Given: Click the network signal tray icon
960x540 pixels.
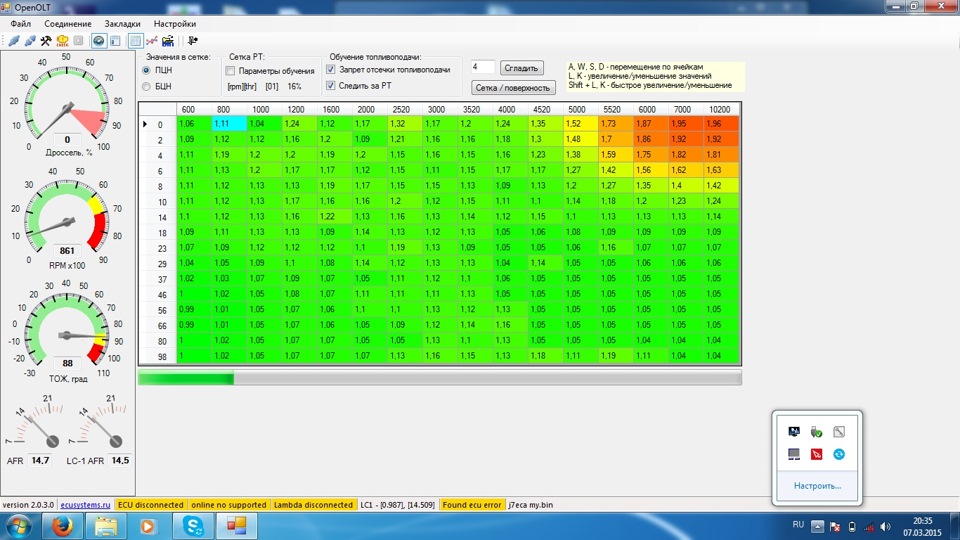Looking at the screenshot, I should click(x=869, y=527).
